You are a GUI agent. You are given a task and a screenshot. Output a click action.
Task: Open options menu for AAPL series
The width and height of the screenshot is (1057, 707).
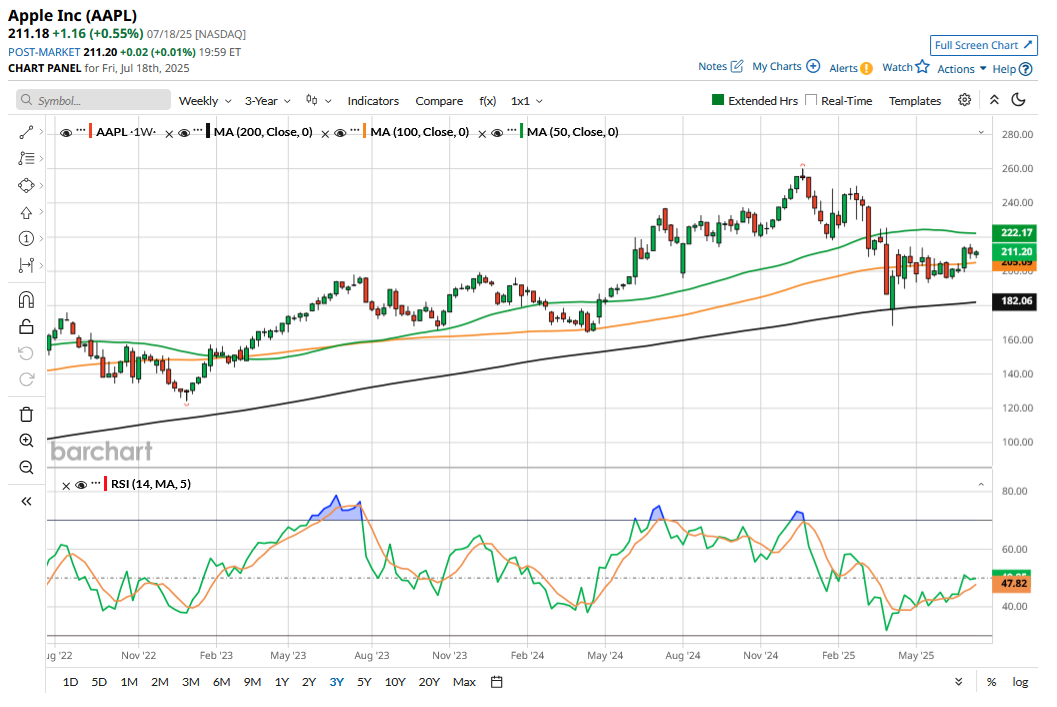pos(81,130)
